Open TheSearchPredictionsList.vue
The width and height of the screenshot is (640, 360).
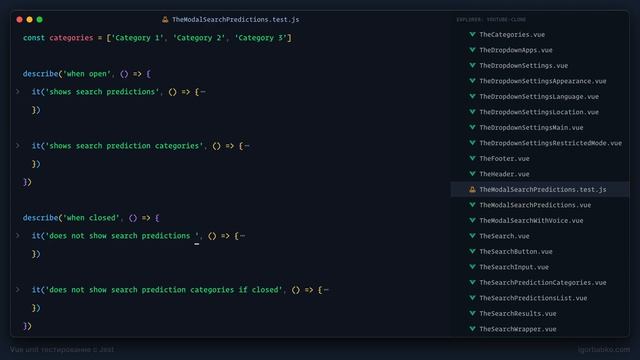533,298
